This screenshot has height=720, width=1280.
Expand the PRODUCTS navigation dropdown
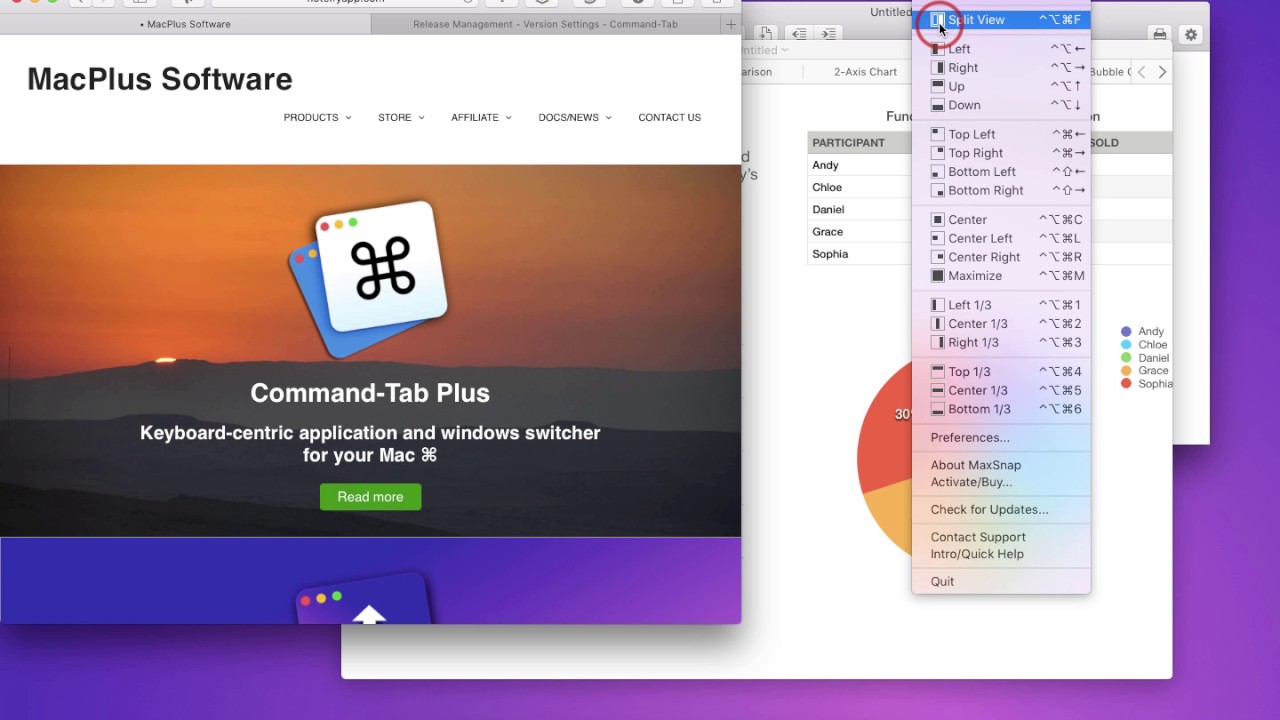coord(317,118)
